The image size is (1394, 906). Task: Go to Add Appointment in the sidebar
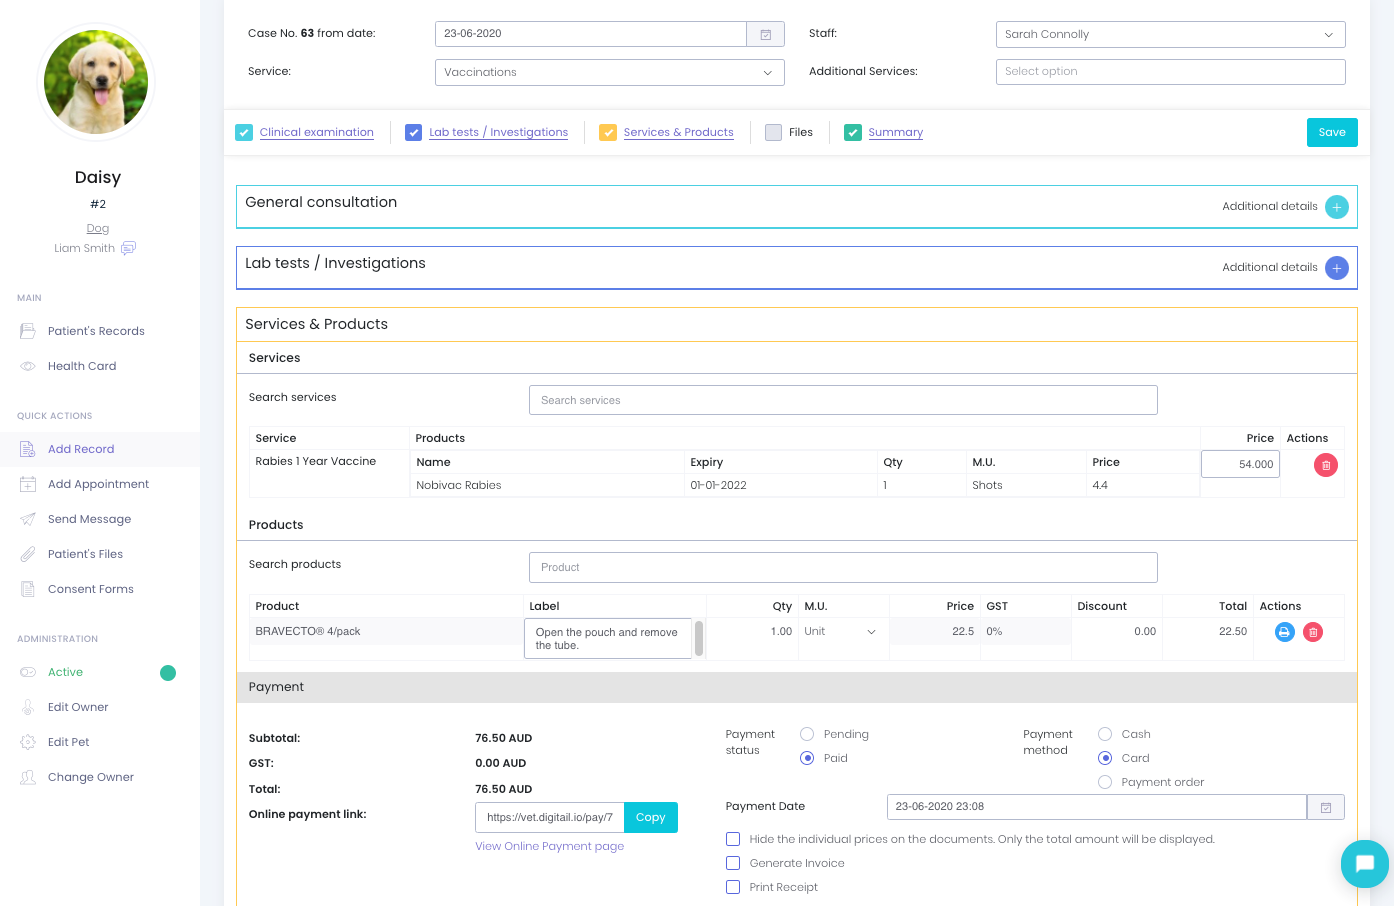click(98, 484)
